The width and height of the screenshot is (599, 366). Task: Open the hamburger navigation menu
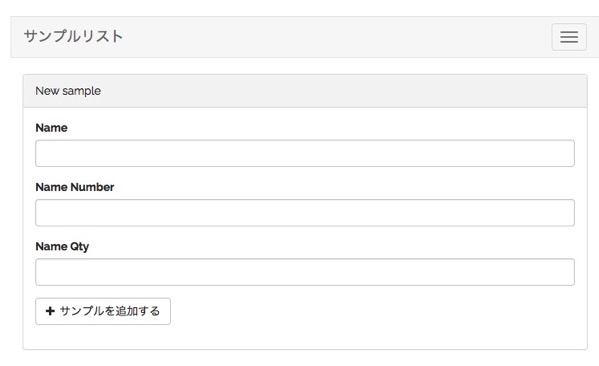(x=569, y=37)
